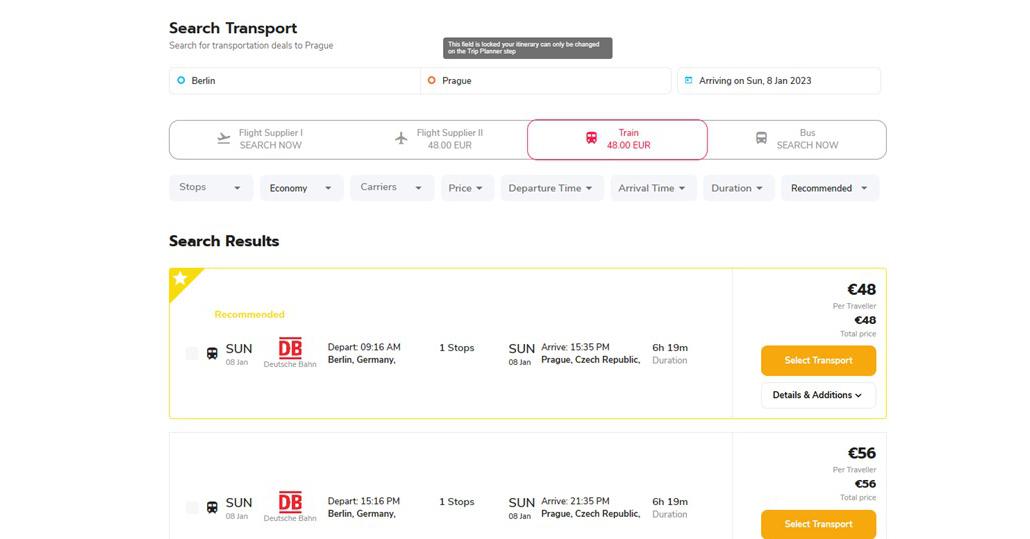Click the yellow star Recommended badge

pyautogui.click(x=181, y=279)
